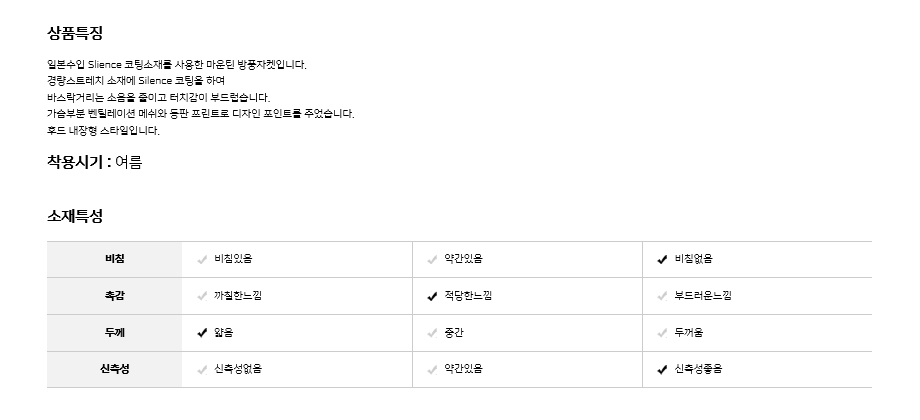Click the gray checkmark beside 까칠한느낌
Image resolution: width=920 pixels, height=420 pixels.
203,296
